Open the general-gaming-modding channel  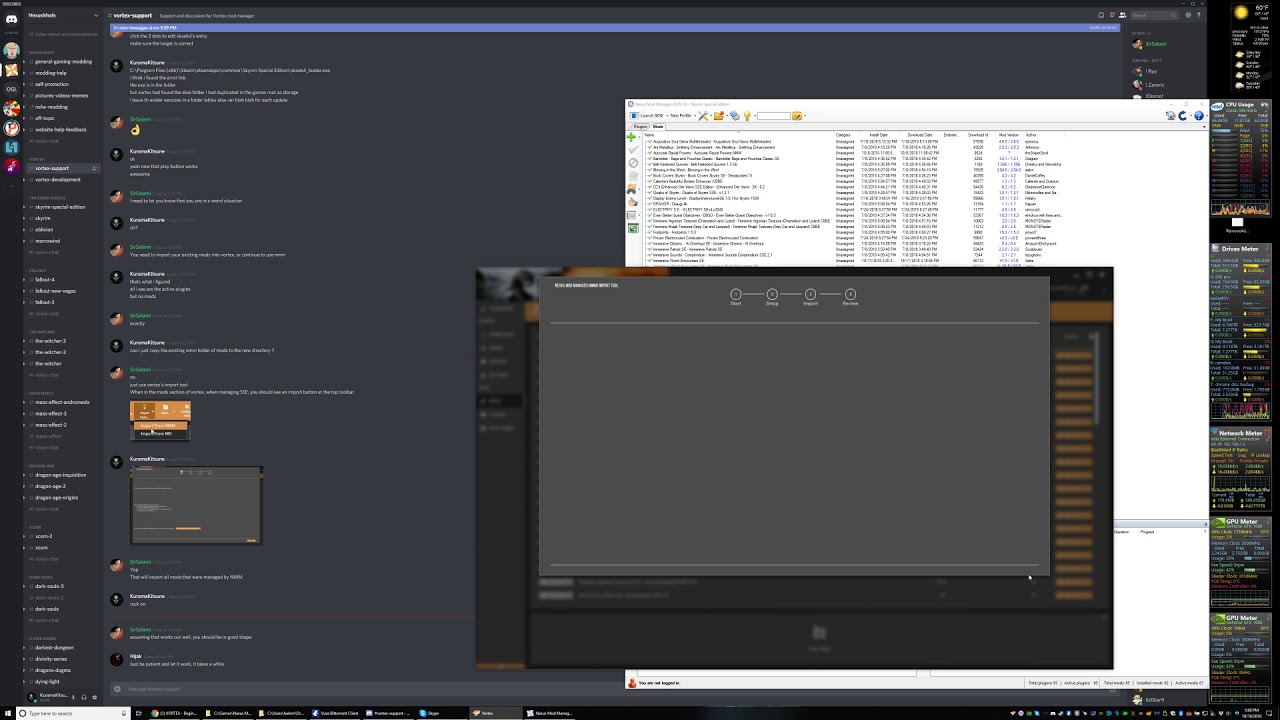[63, 61]
